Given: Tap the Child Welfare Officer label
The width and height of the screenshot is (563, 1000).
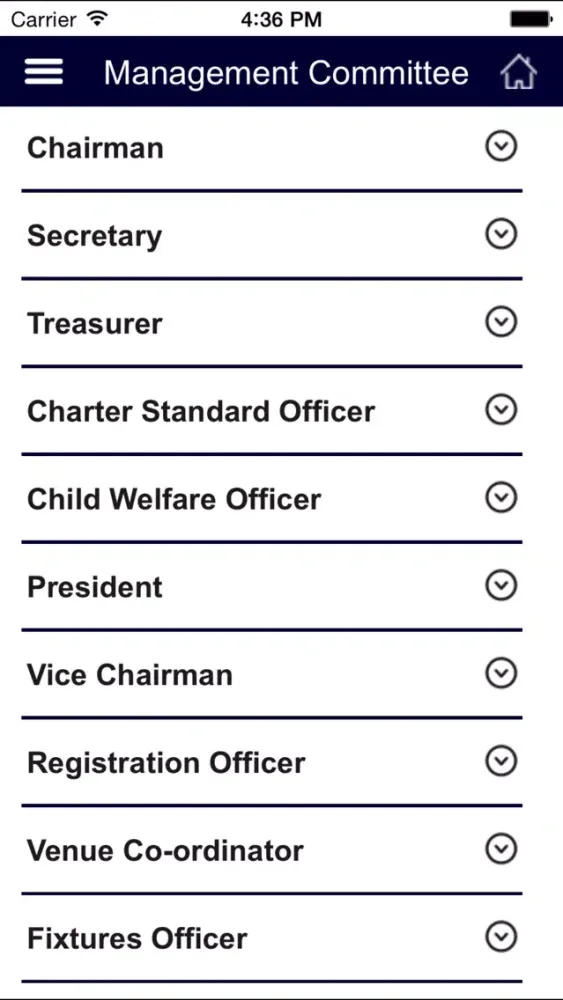Looking at the screenshot, I should (173, 499).
